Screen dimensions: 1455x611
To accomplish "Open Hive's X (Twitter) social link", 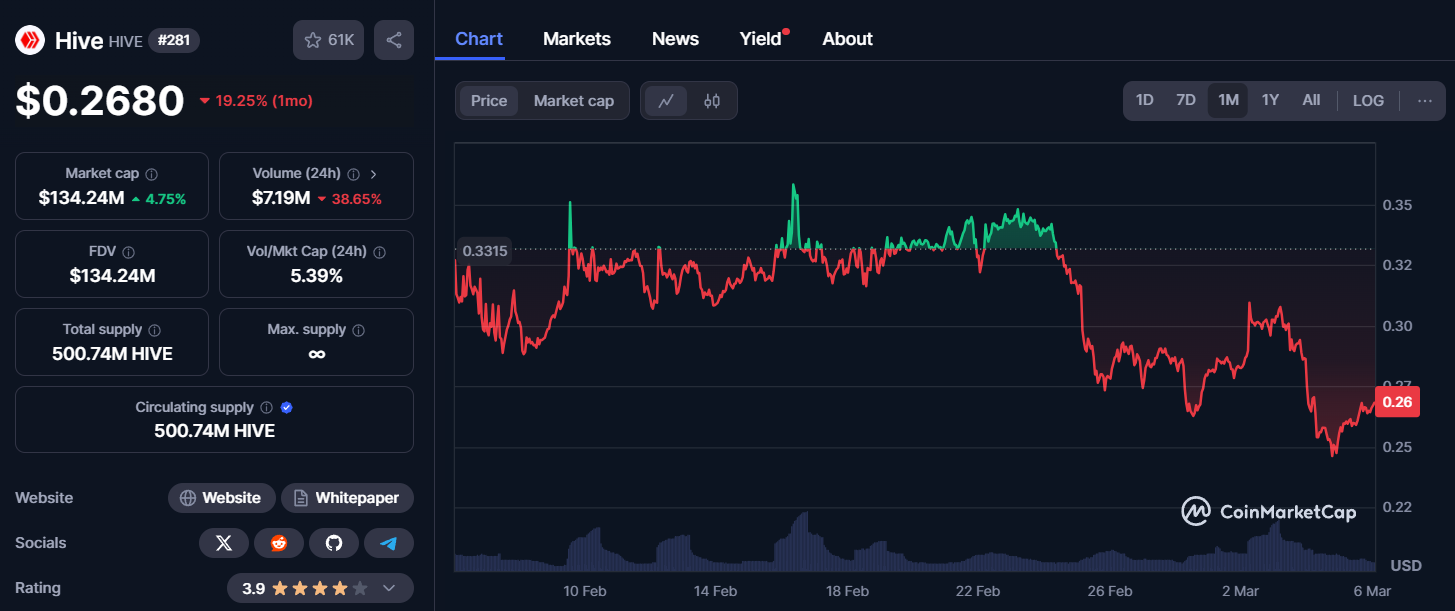I will tap(224, 543).
